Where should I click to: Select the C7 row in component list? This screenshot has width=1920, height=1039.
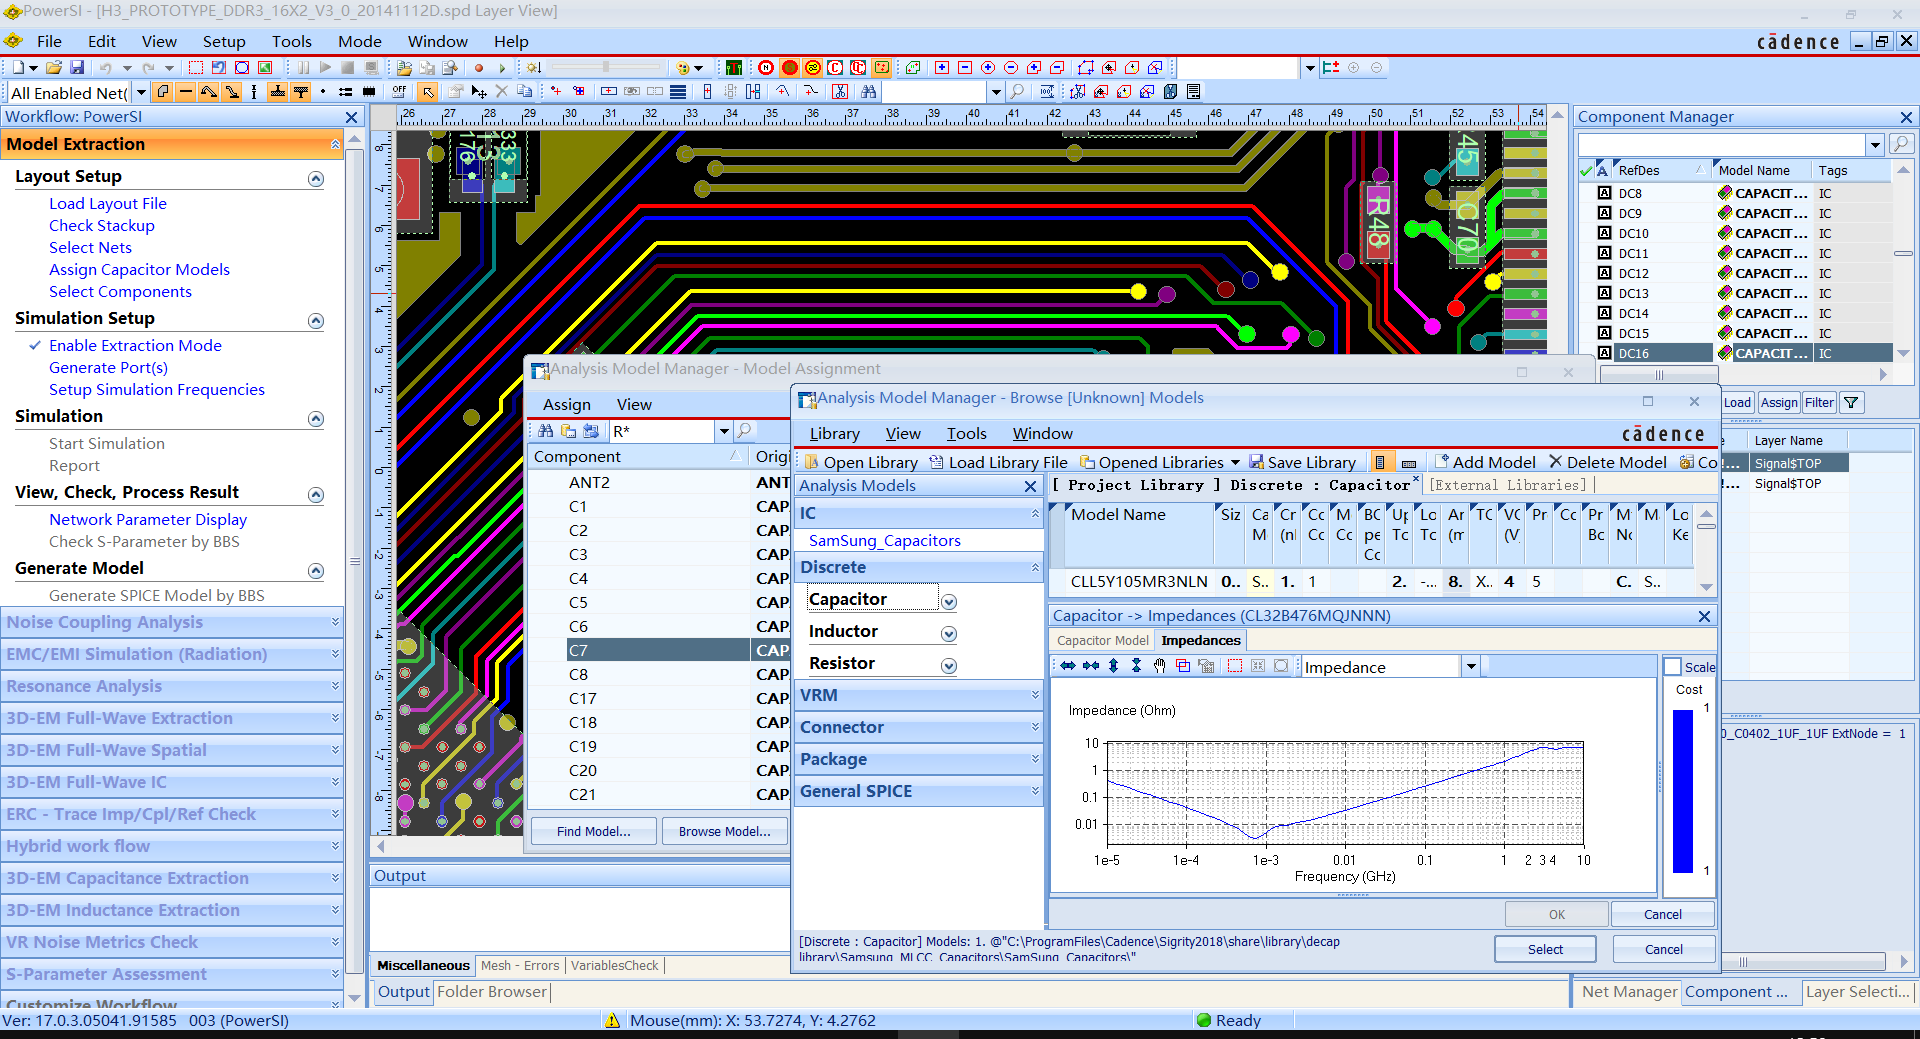click(x=660, y=650)
